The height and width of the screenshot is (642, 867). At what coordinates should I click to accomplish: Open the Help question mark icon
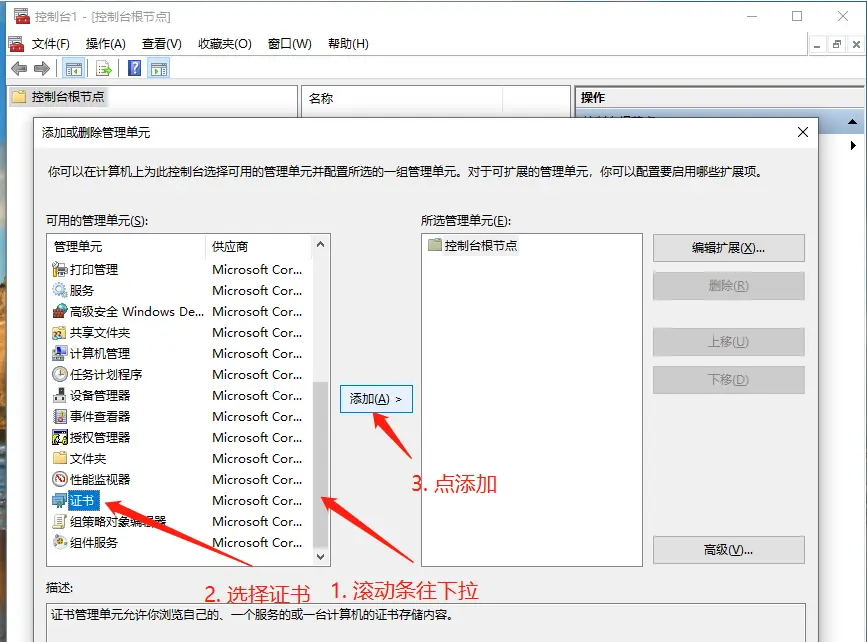134,68
